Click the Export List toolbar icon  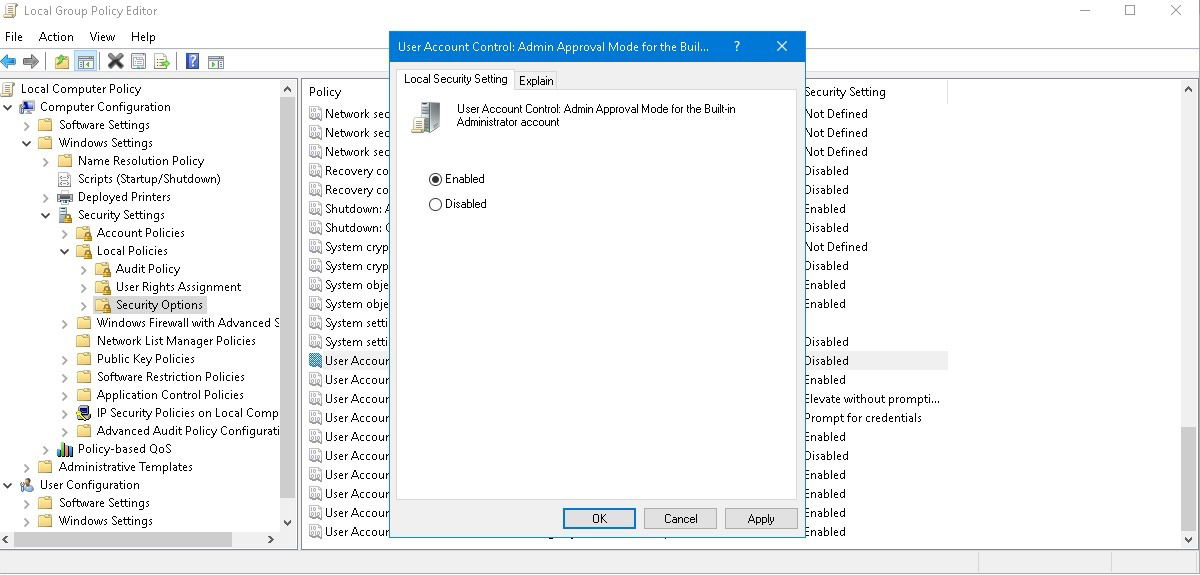click(x=161, y=62)
